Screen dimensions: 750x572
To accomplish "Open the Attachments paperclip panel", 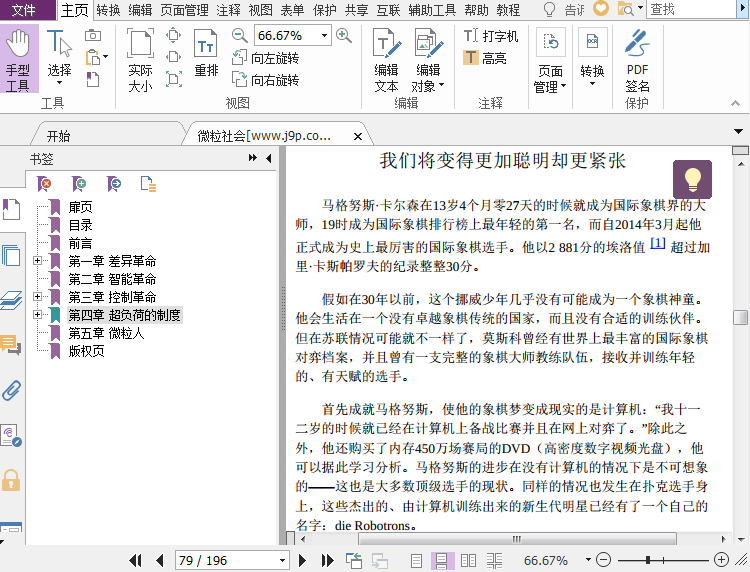I will coord(11,390).
